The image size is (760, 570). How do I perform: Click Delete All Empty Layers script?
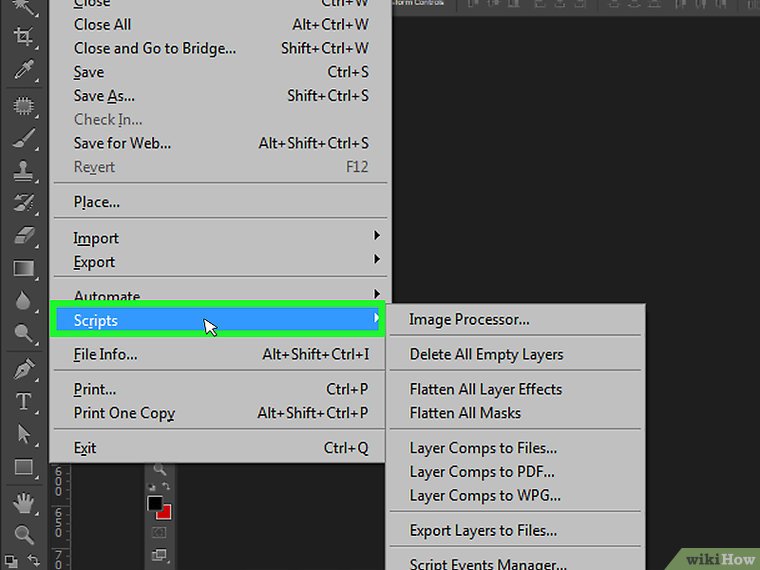tap(486, 354)
